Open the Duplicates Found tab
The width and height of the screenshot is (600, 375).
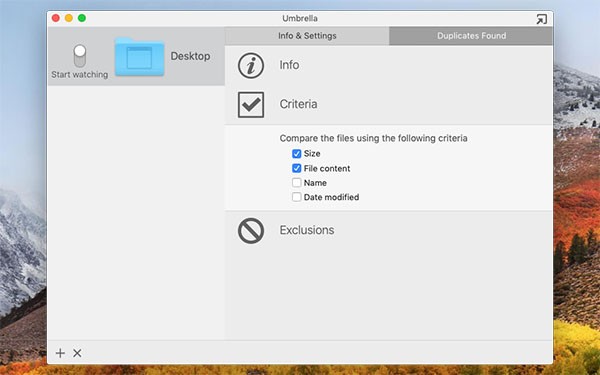pyautogui.click(x=471, y=36)
